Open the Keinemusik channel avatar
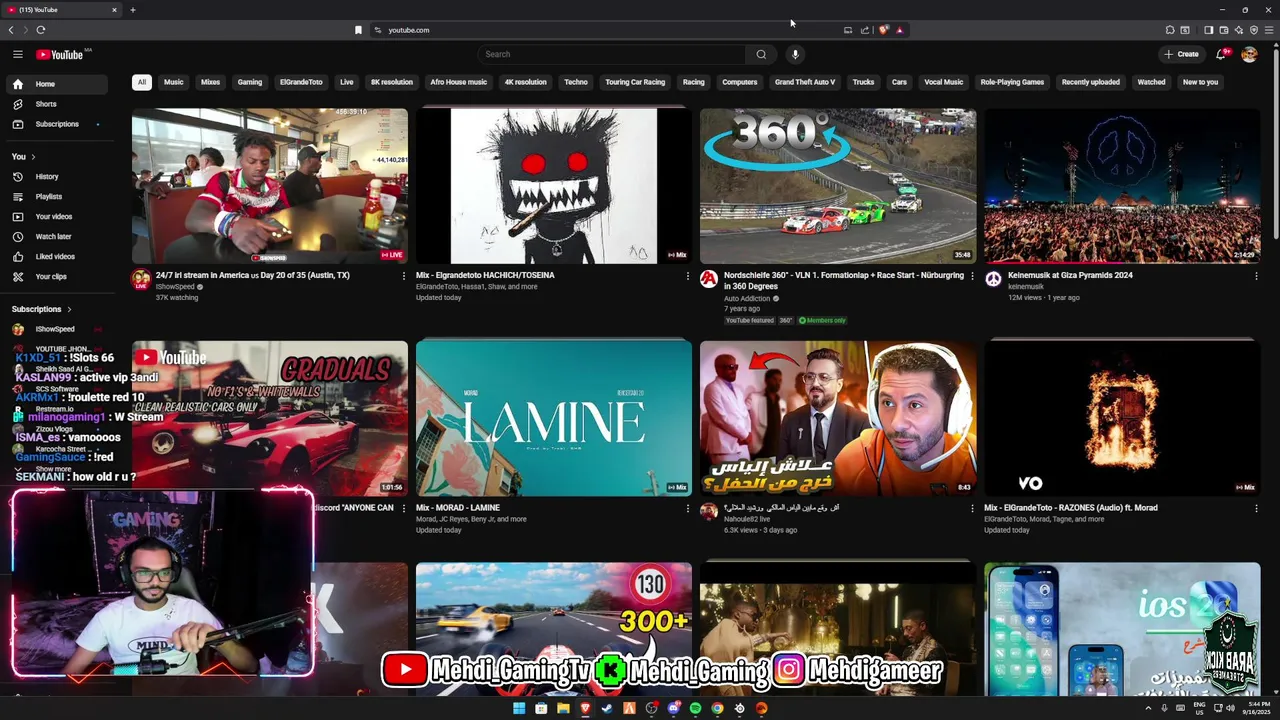 (x=993, y=279)
